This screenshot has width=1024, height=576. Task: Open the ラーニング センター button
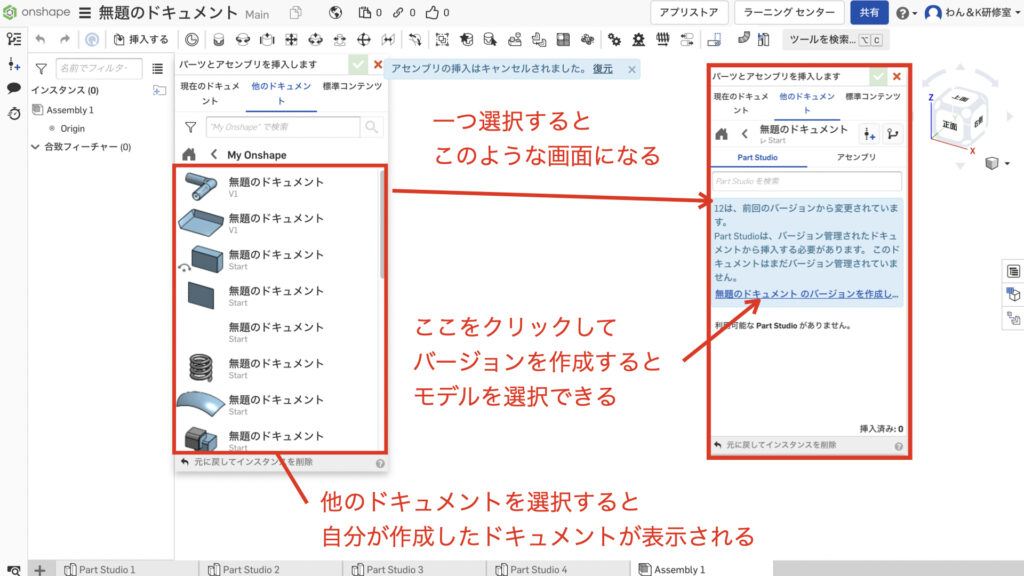click(x=789, y=12)
